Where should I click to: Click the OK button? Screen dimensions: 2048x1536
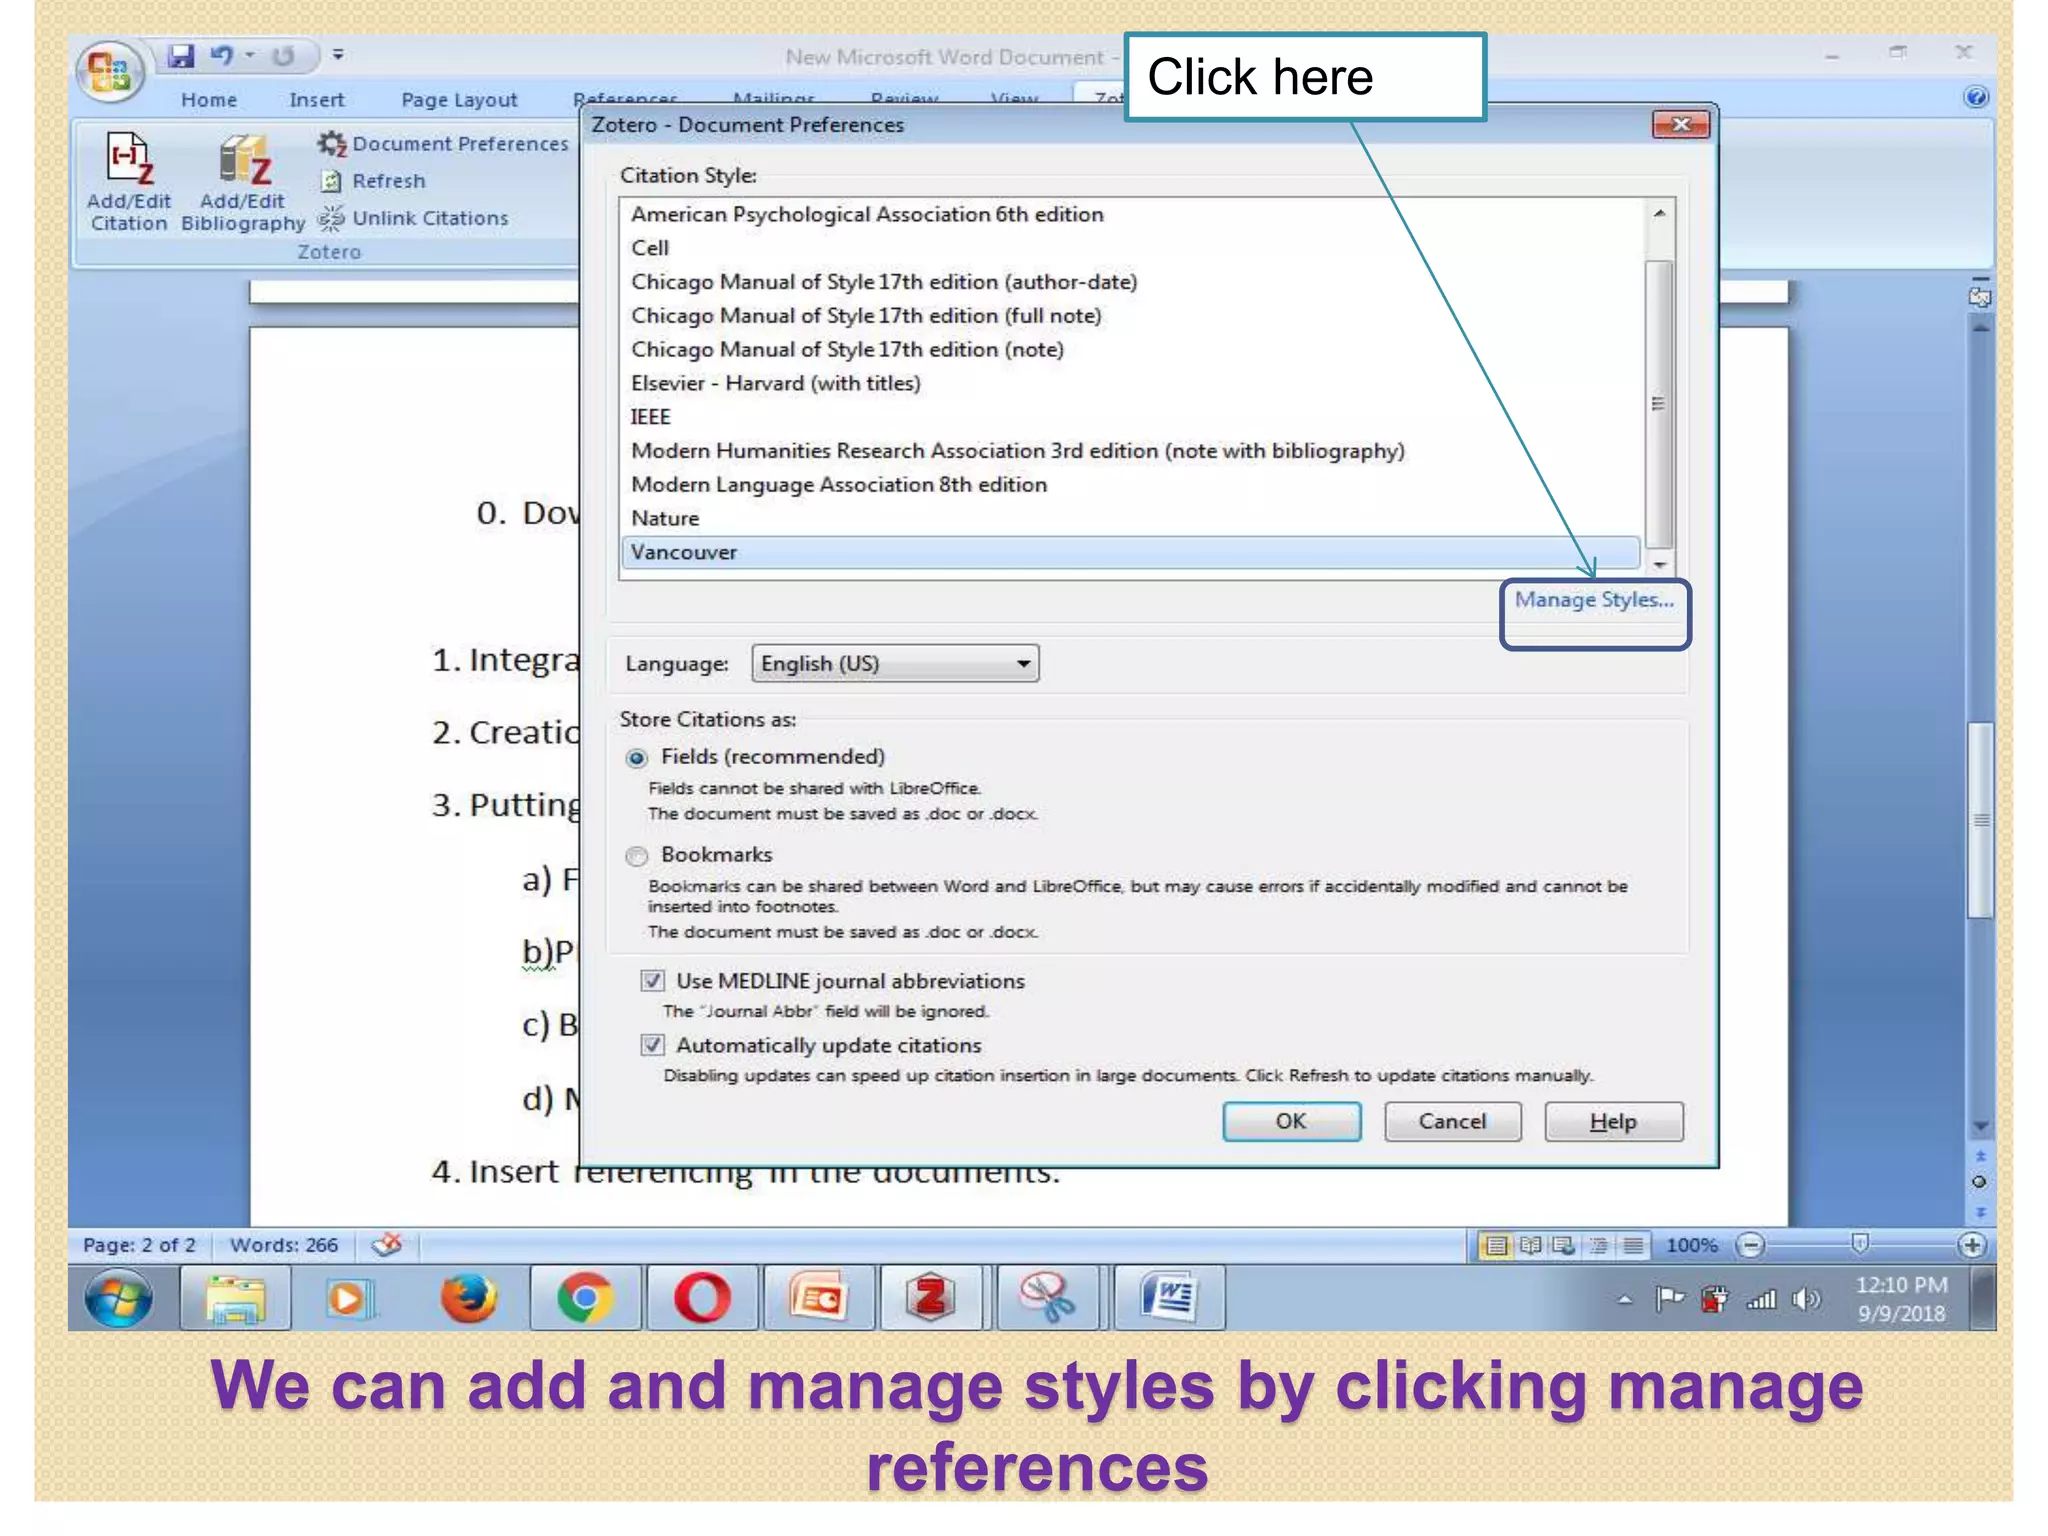click(1291, 1121)
